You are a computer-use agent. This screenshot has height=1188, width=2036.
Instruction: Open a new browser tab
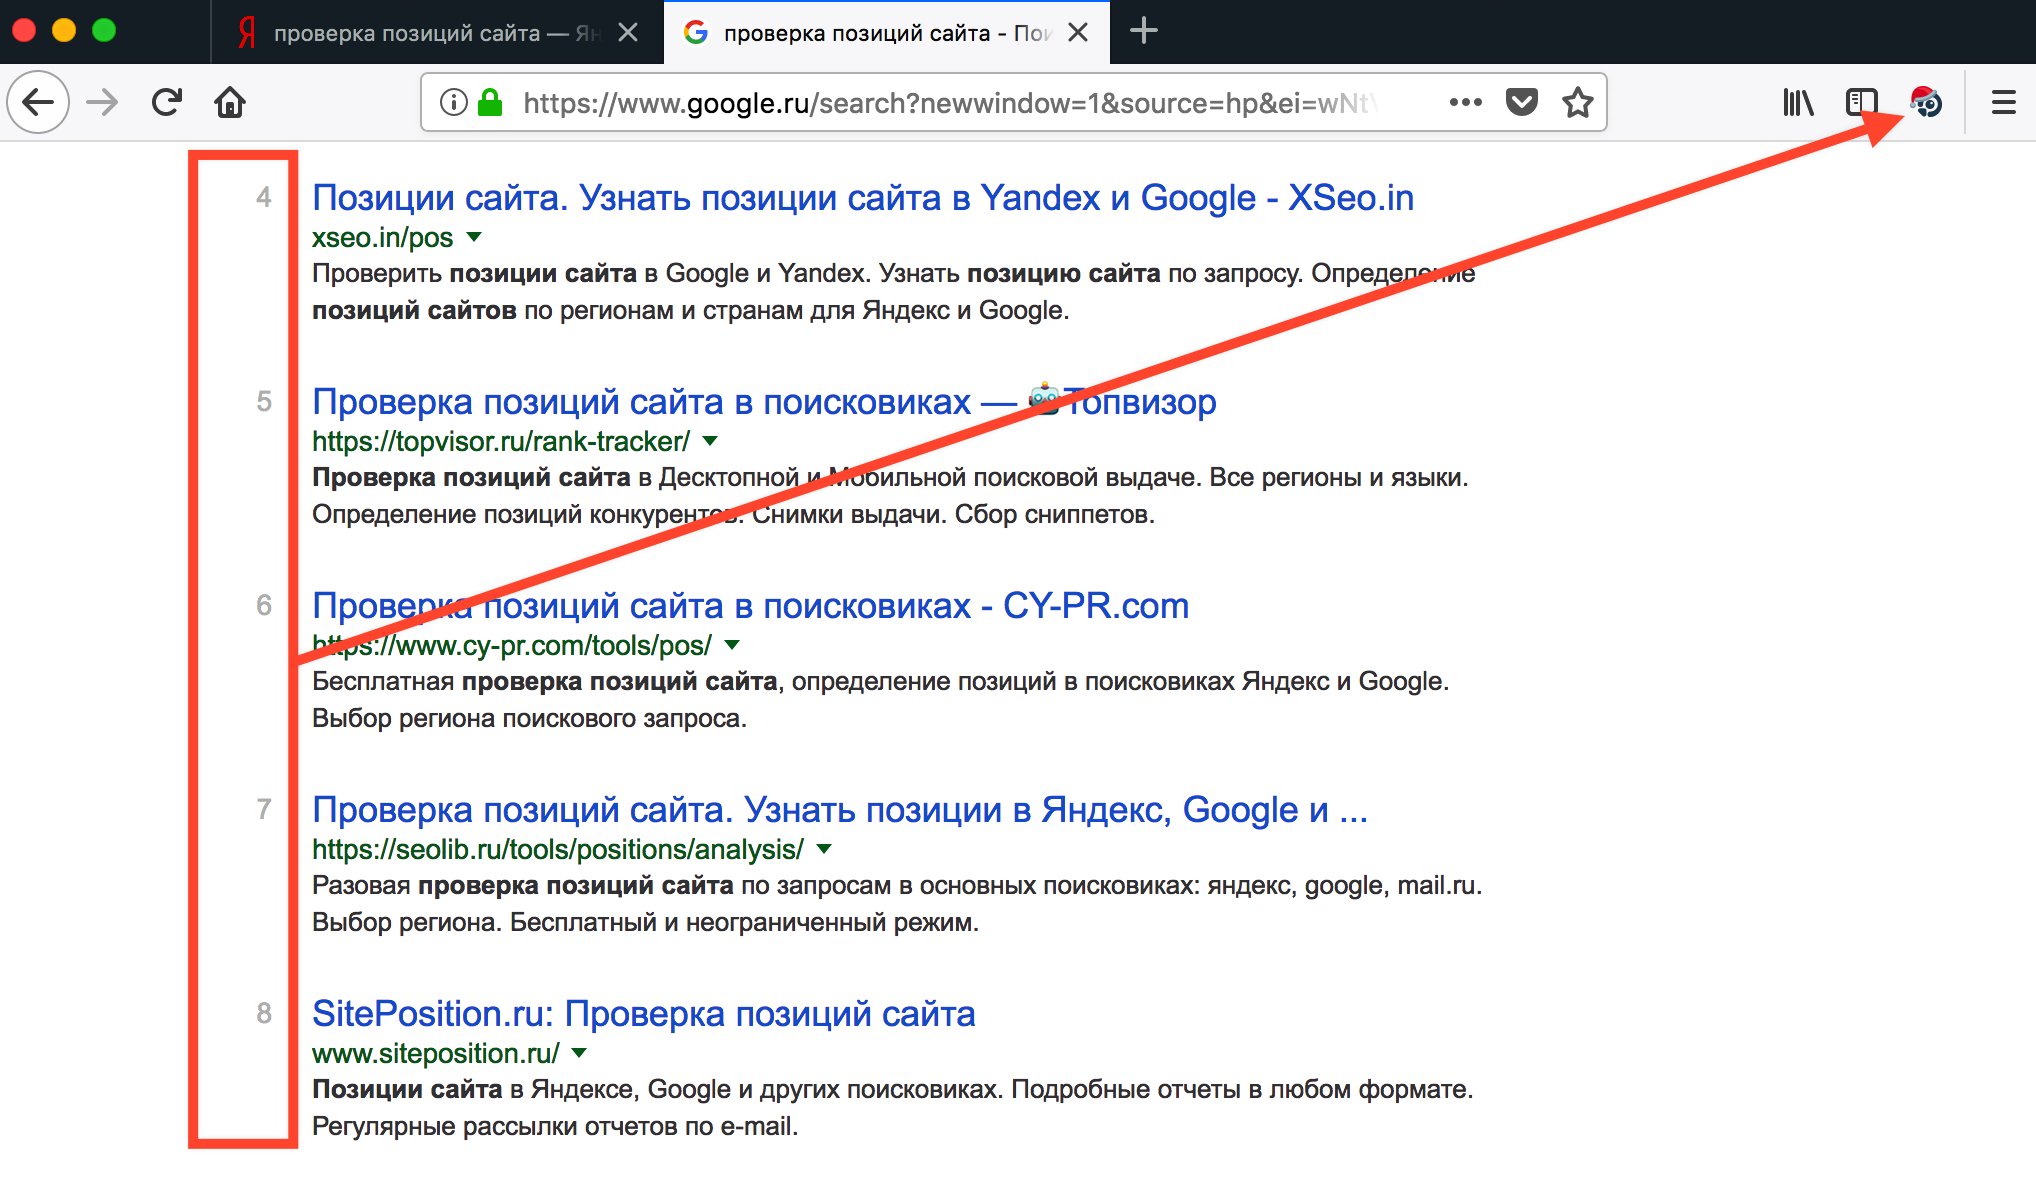pos(1143,31)
